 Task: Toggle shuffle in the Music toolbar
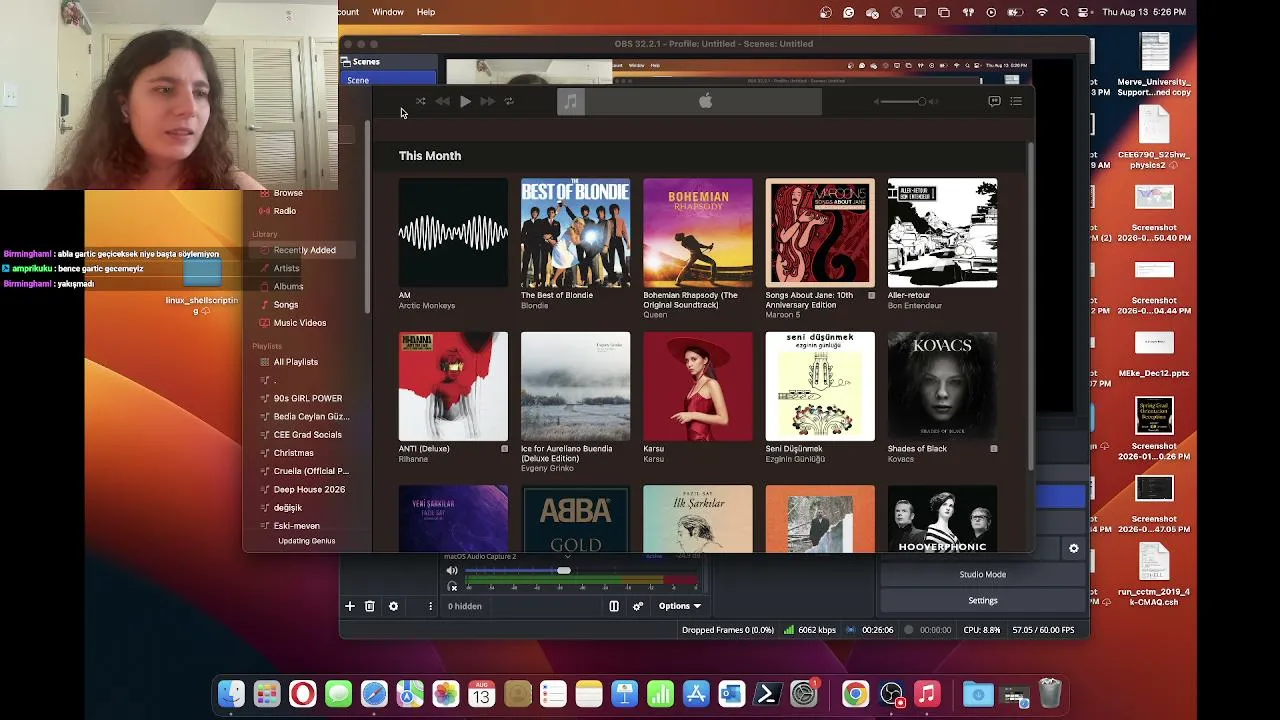[x=420, y=101]
